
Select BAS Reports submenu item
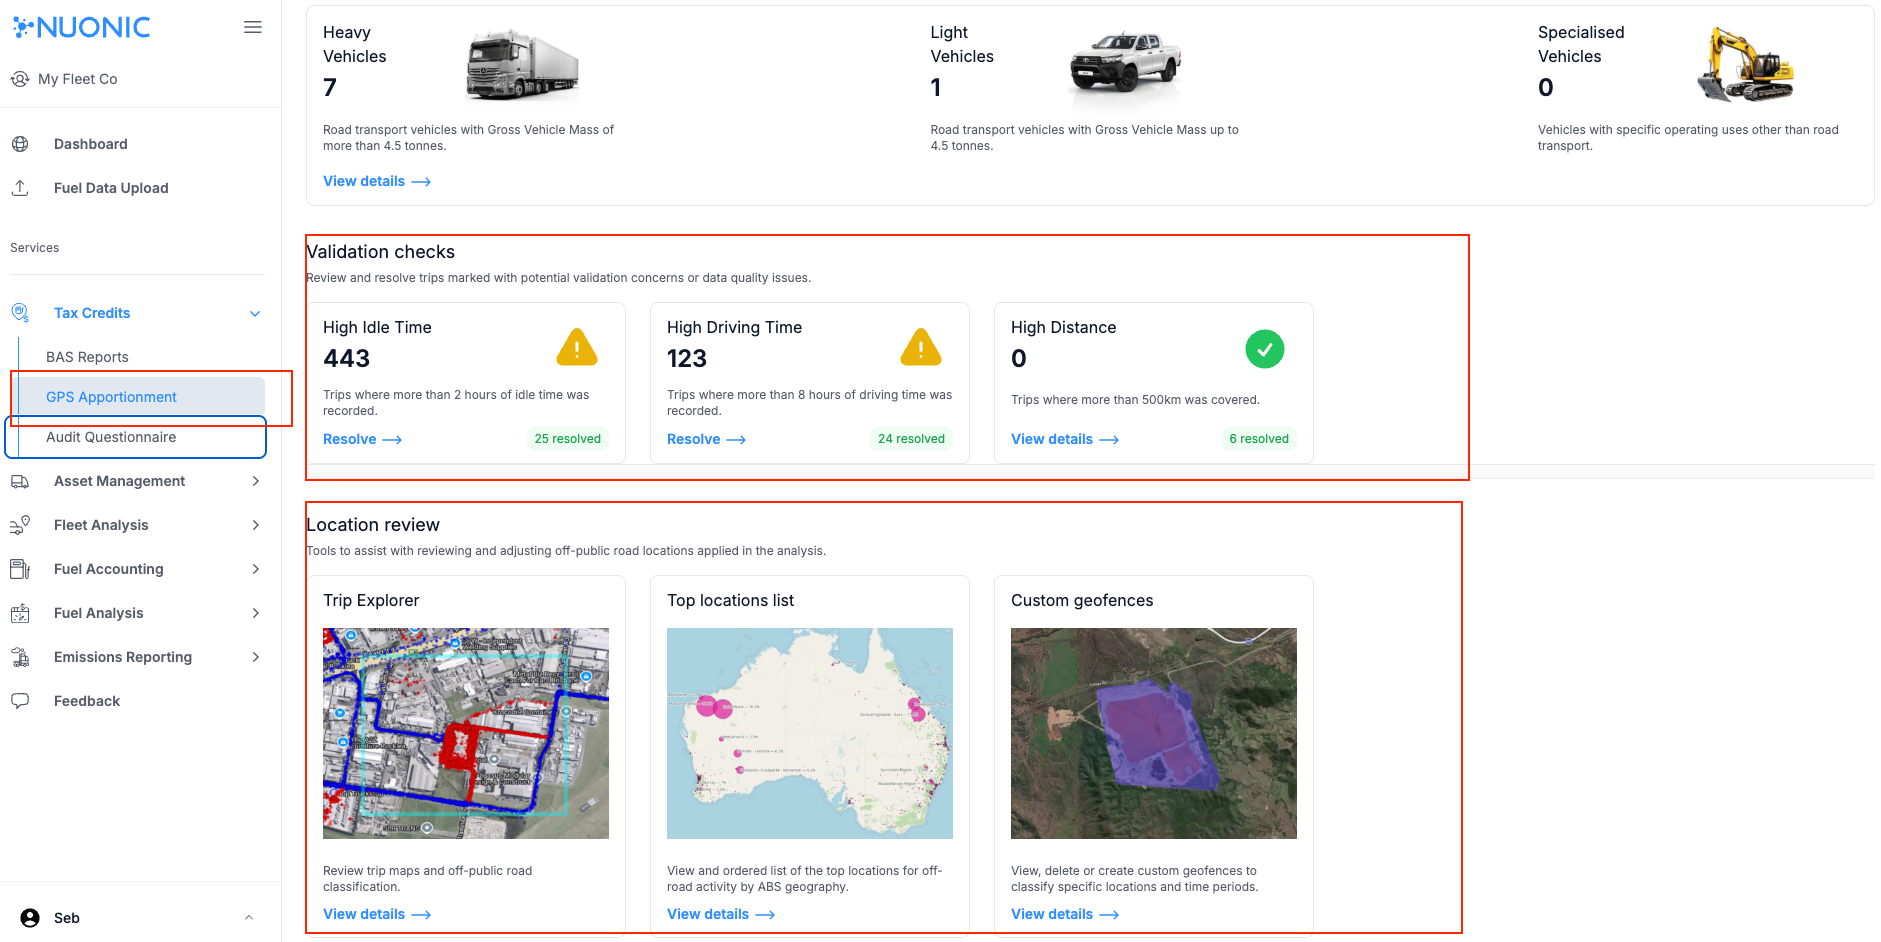tap(87, 357)
